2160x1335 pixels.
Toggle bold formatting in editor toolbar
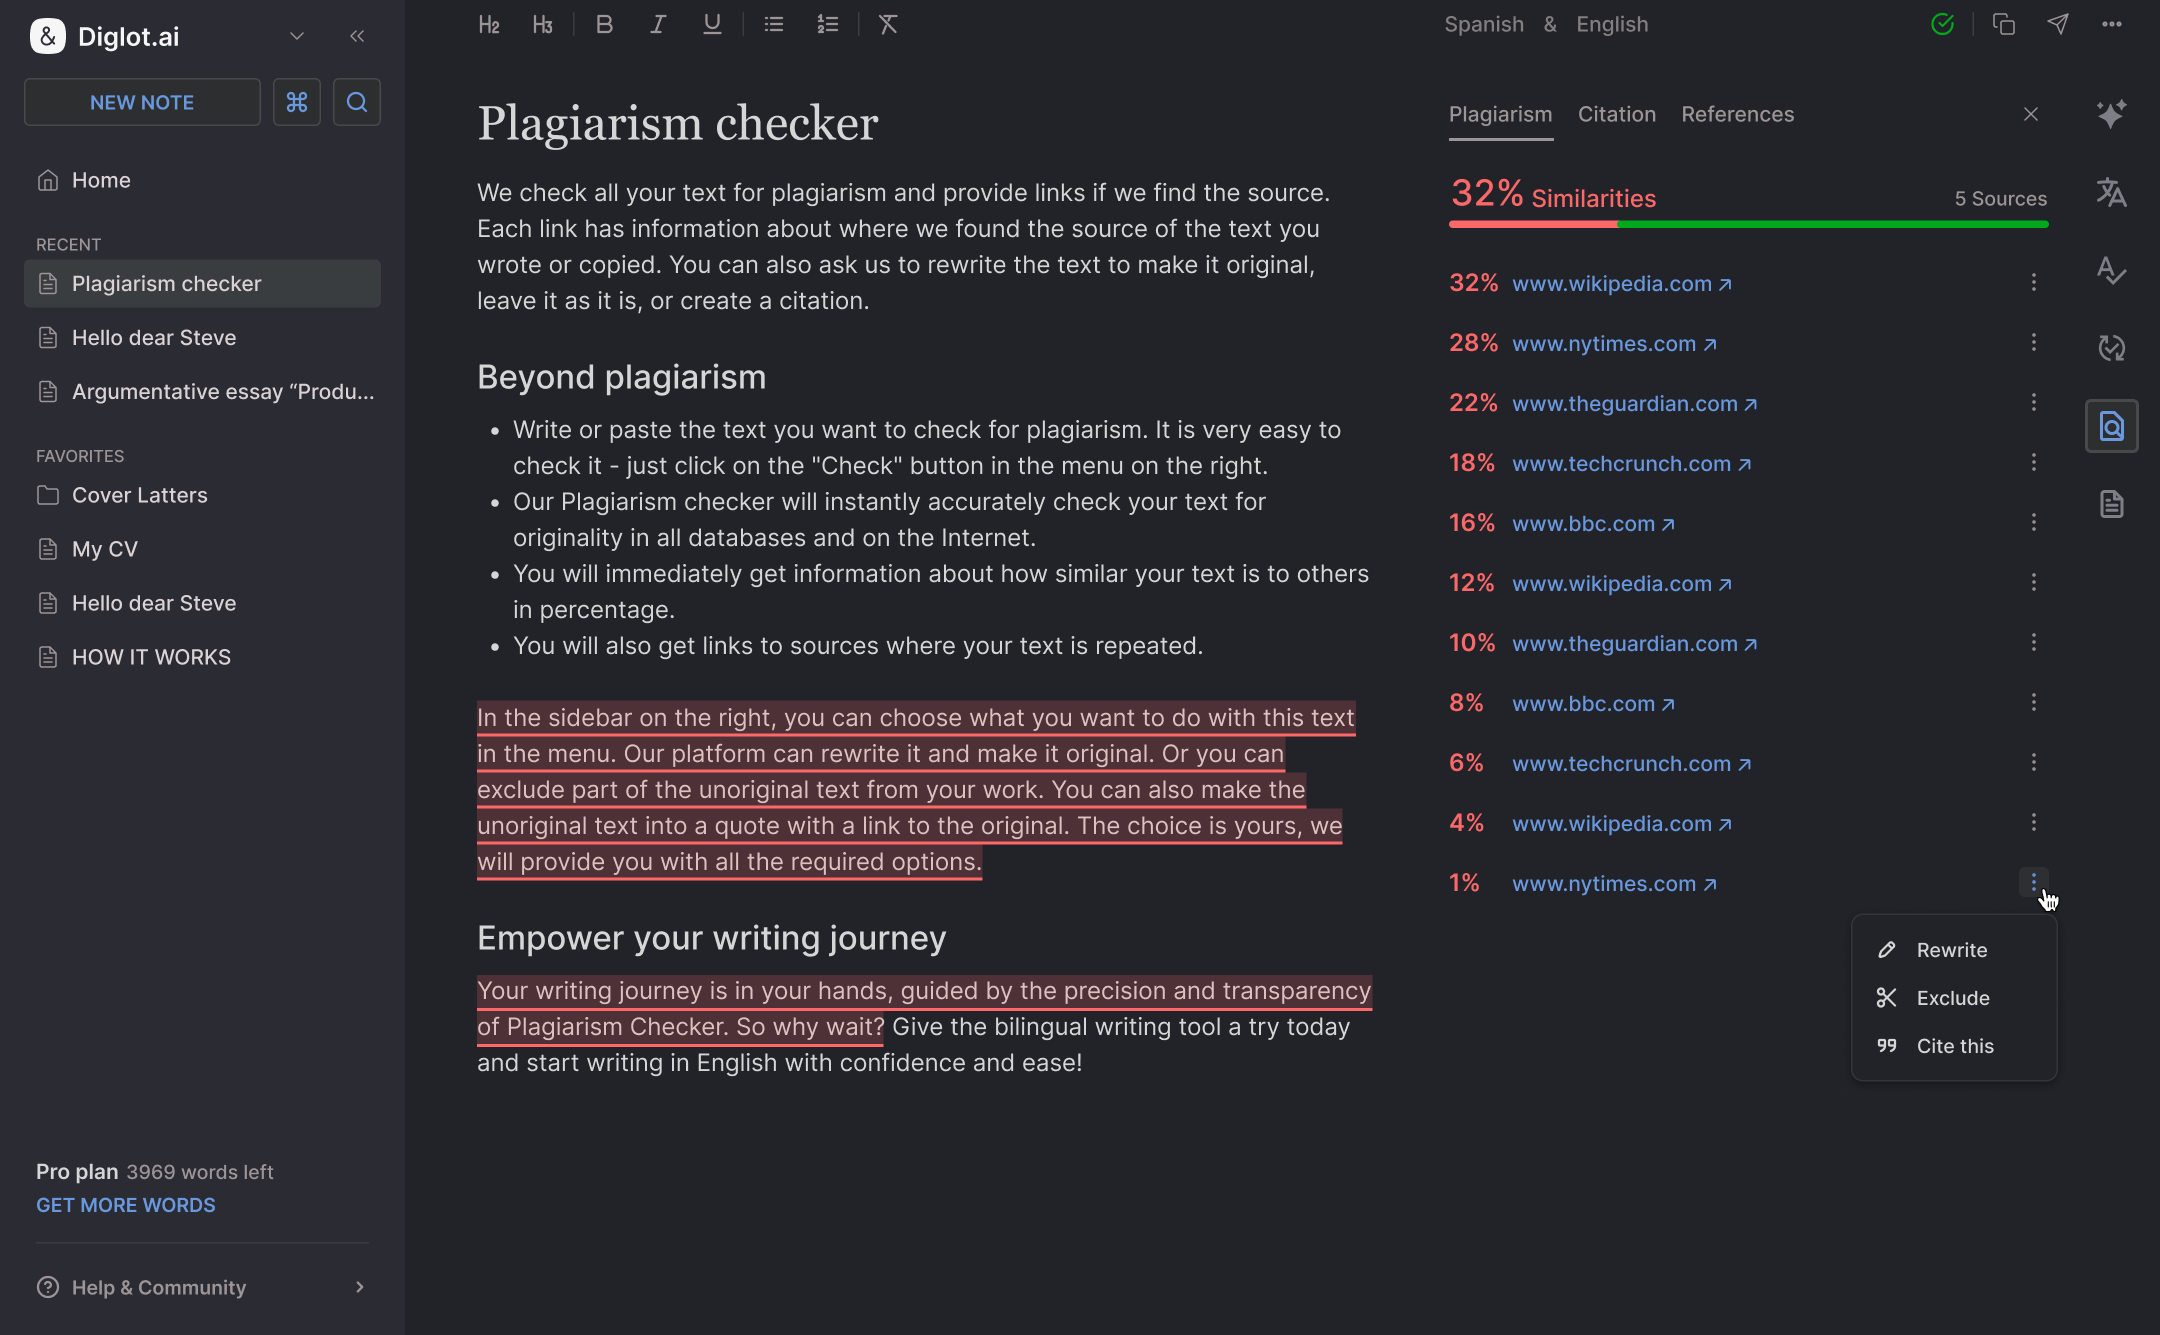coord(604,24)
